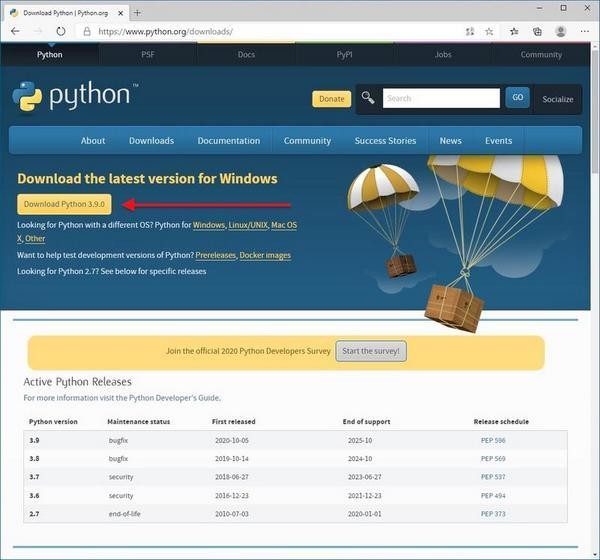Follow the Windows OS link
Image resolution: width=600 pixels, height=560 pixels.
pyautogui.click(x=209, y=225)
